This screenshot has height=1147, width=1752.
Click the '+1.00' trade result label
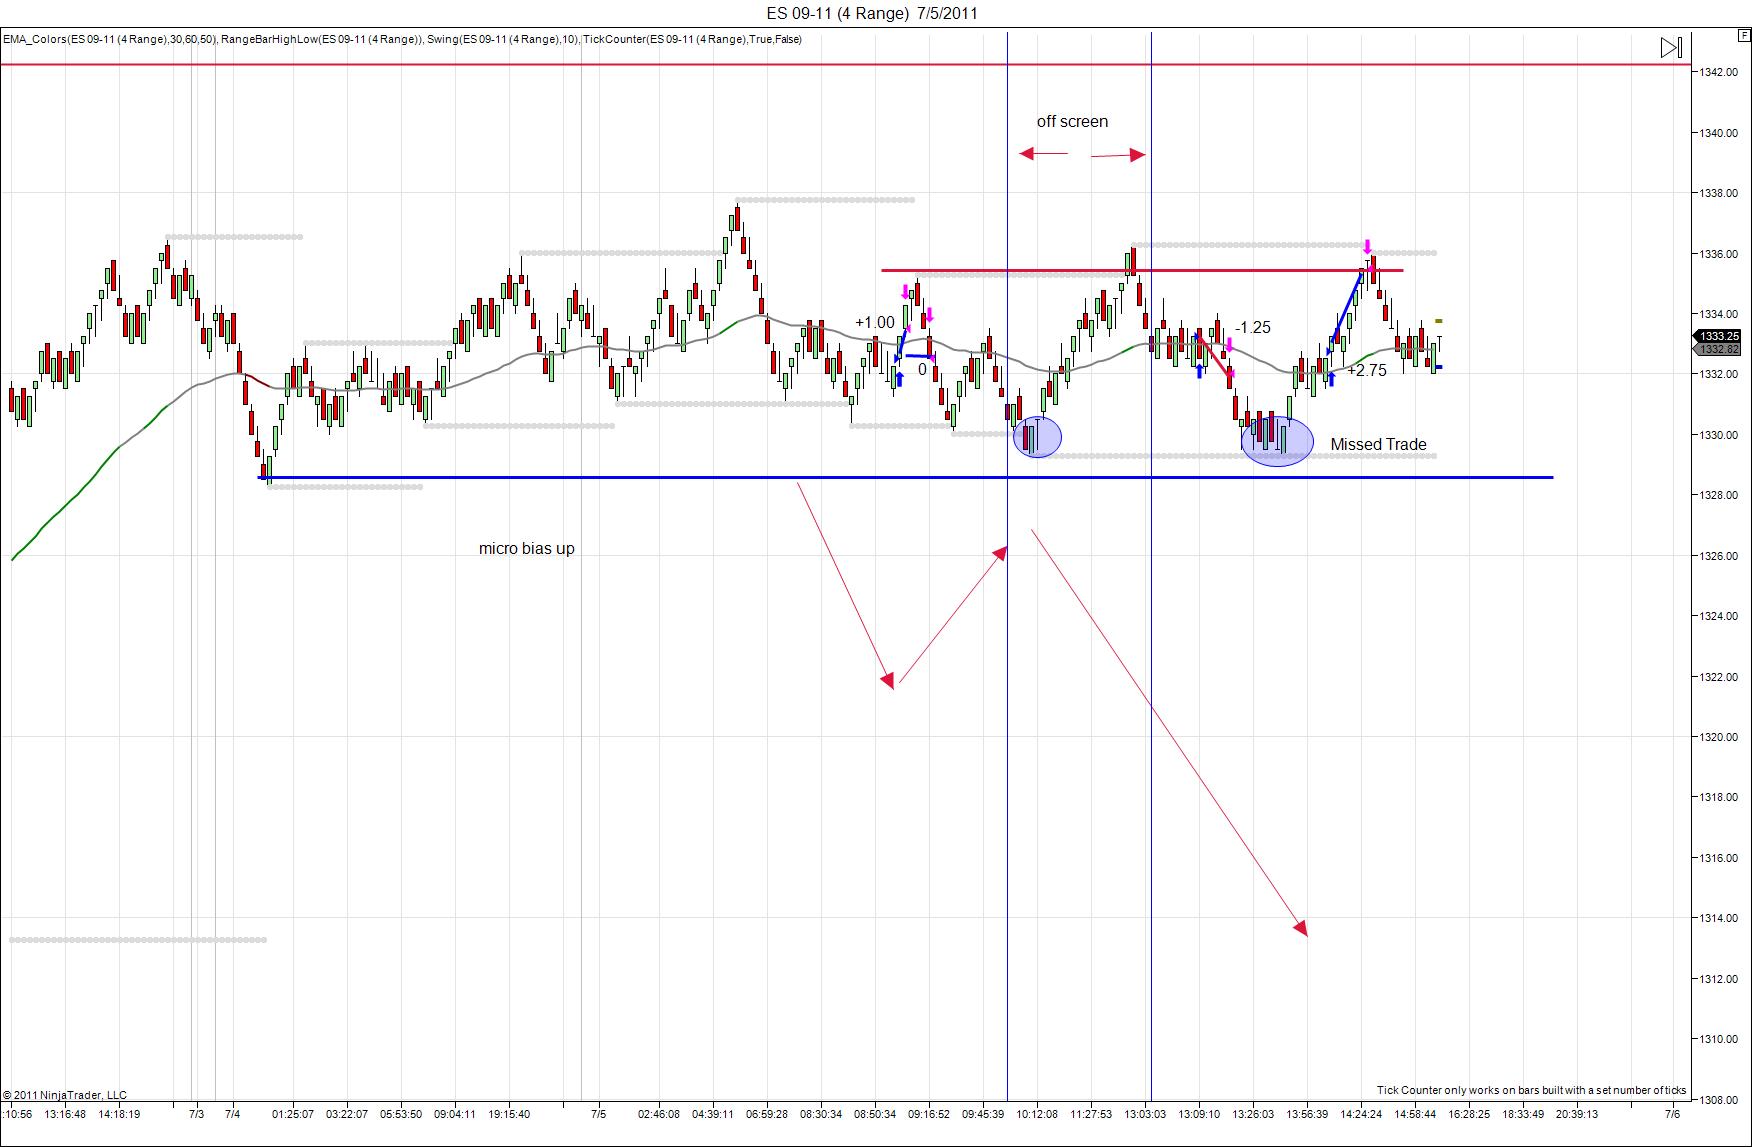pyautogui.click(x=875, y=322)
